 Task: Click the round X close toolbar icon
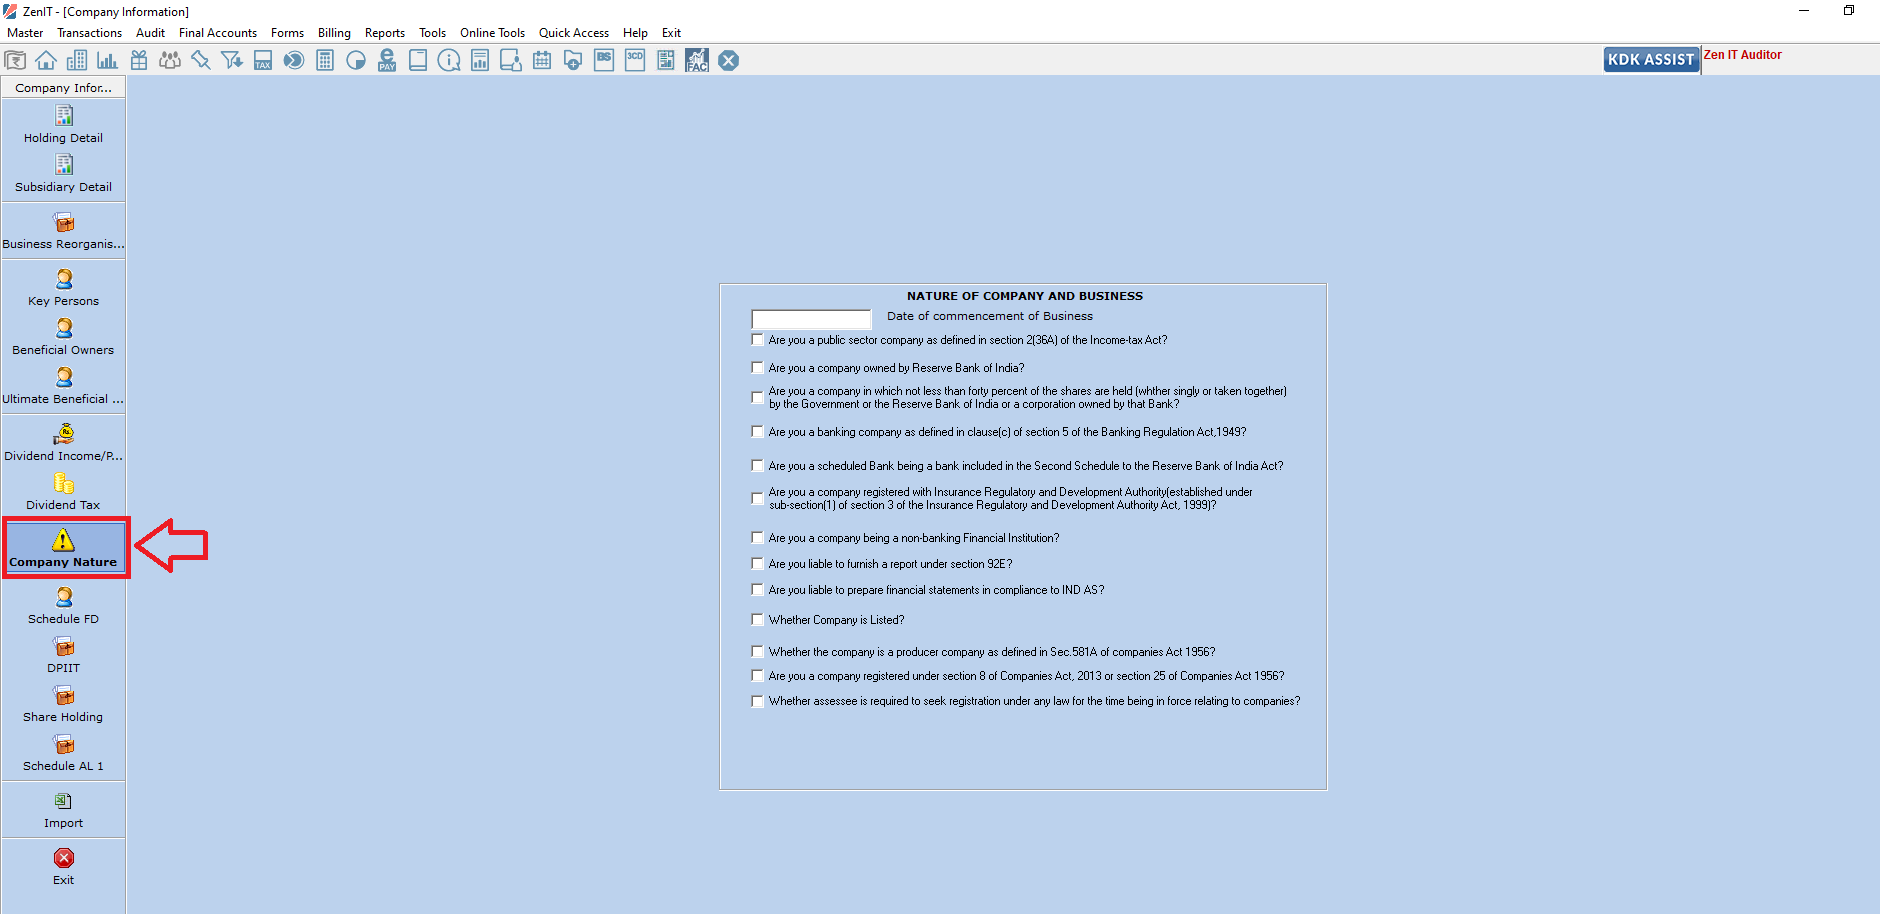[729, 60]
